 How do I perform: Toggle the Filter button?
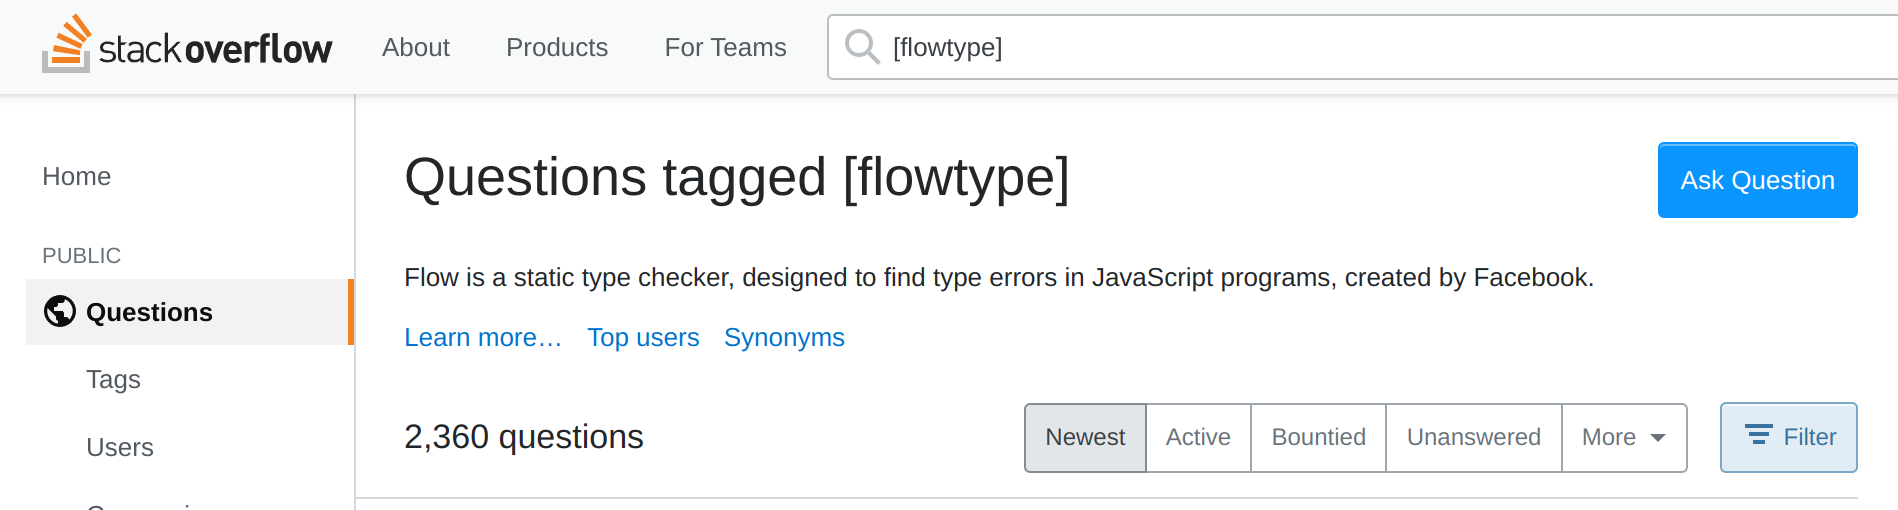(1789, 437)
